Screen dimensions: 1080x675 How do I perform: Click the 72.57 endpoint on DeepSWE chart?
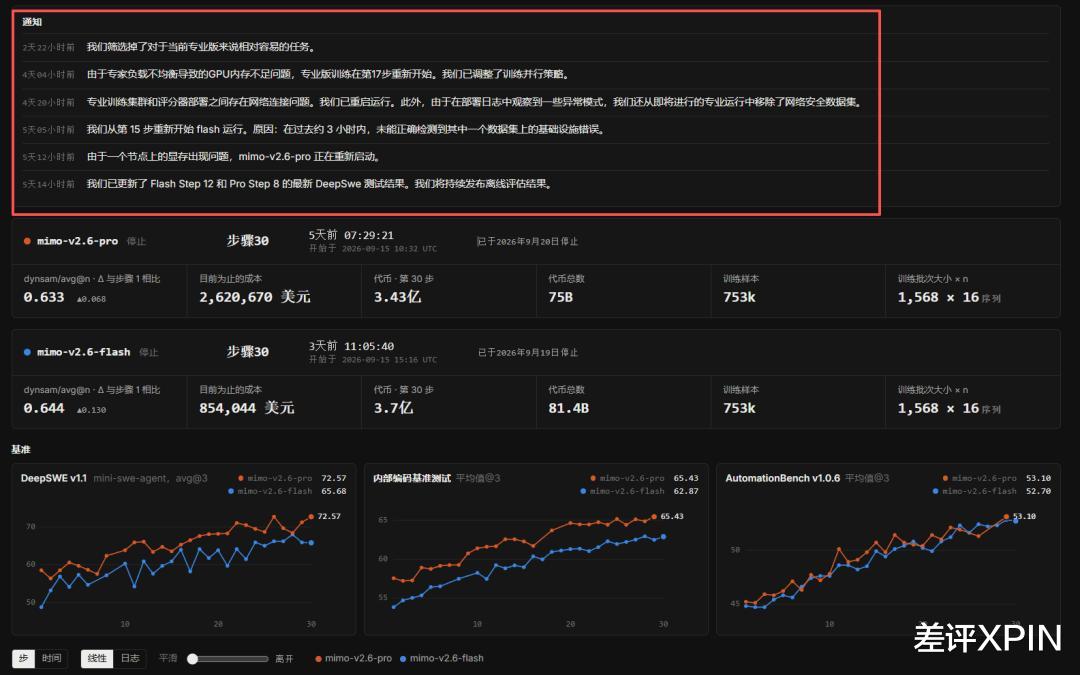click(311, 516)
